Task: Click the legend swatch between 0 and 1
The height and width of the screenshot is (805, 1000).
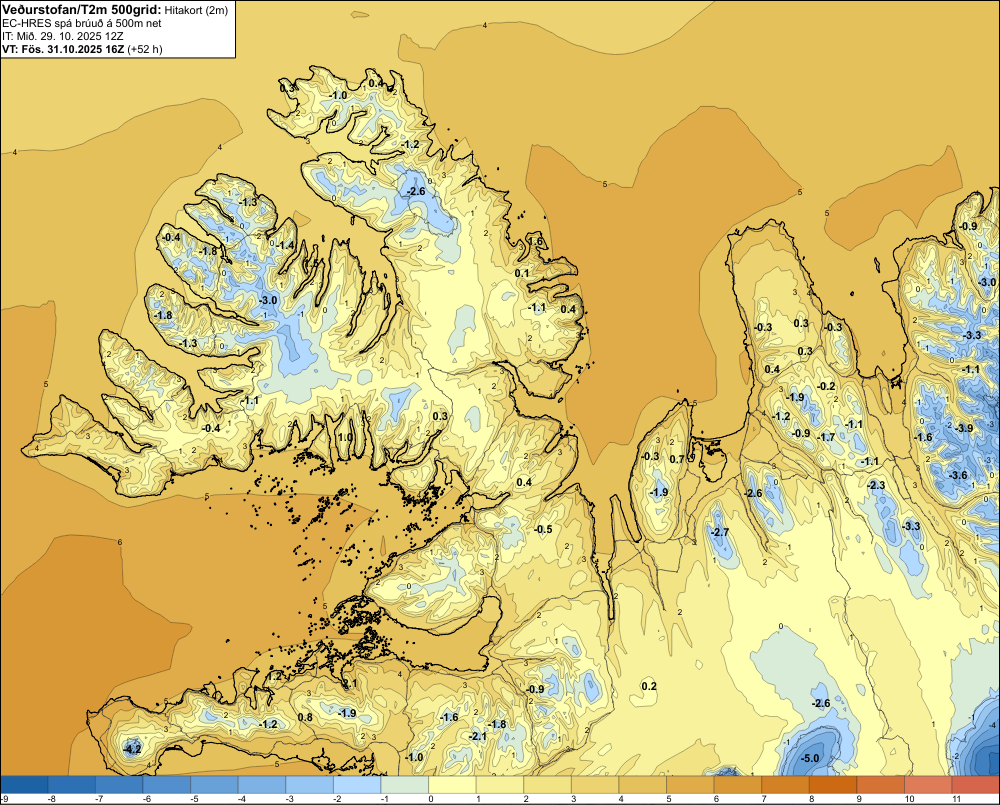Action: click(452, 785)
